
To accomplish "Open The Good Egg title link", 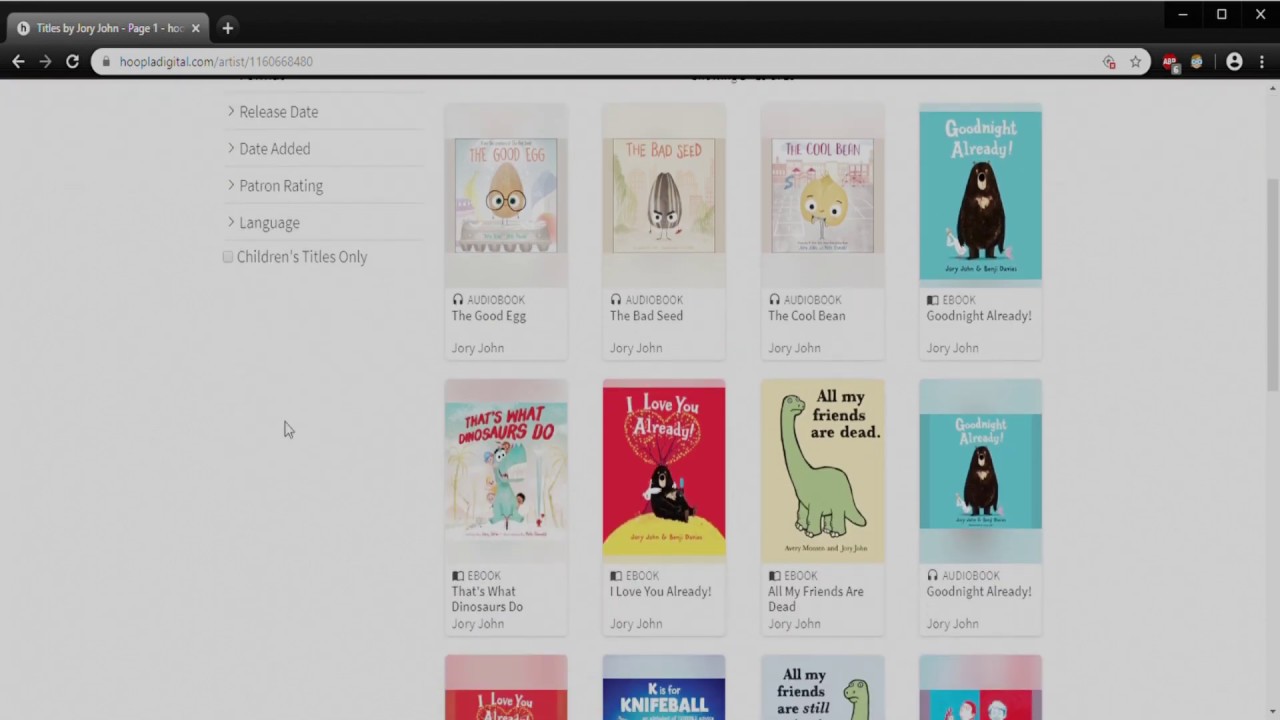I will 489,316.
